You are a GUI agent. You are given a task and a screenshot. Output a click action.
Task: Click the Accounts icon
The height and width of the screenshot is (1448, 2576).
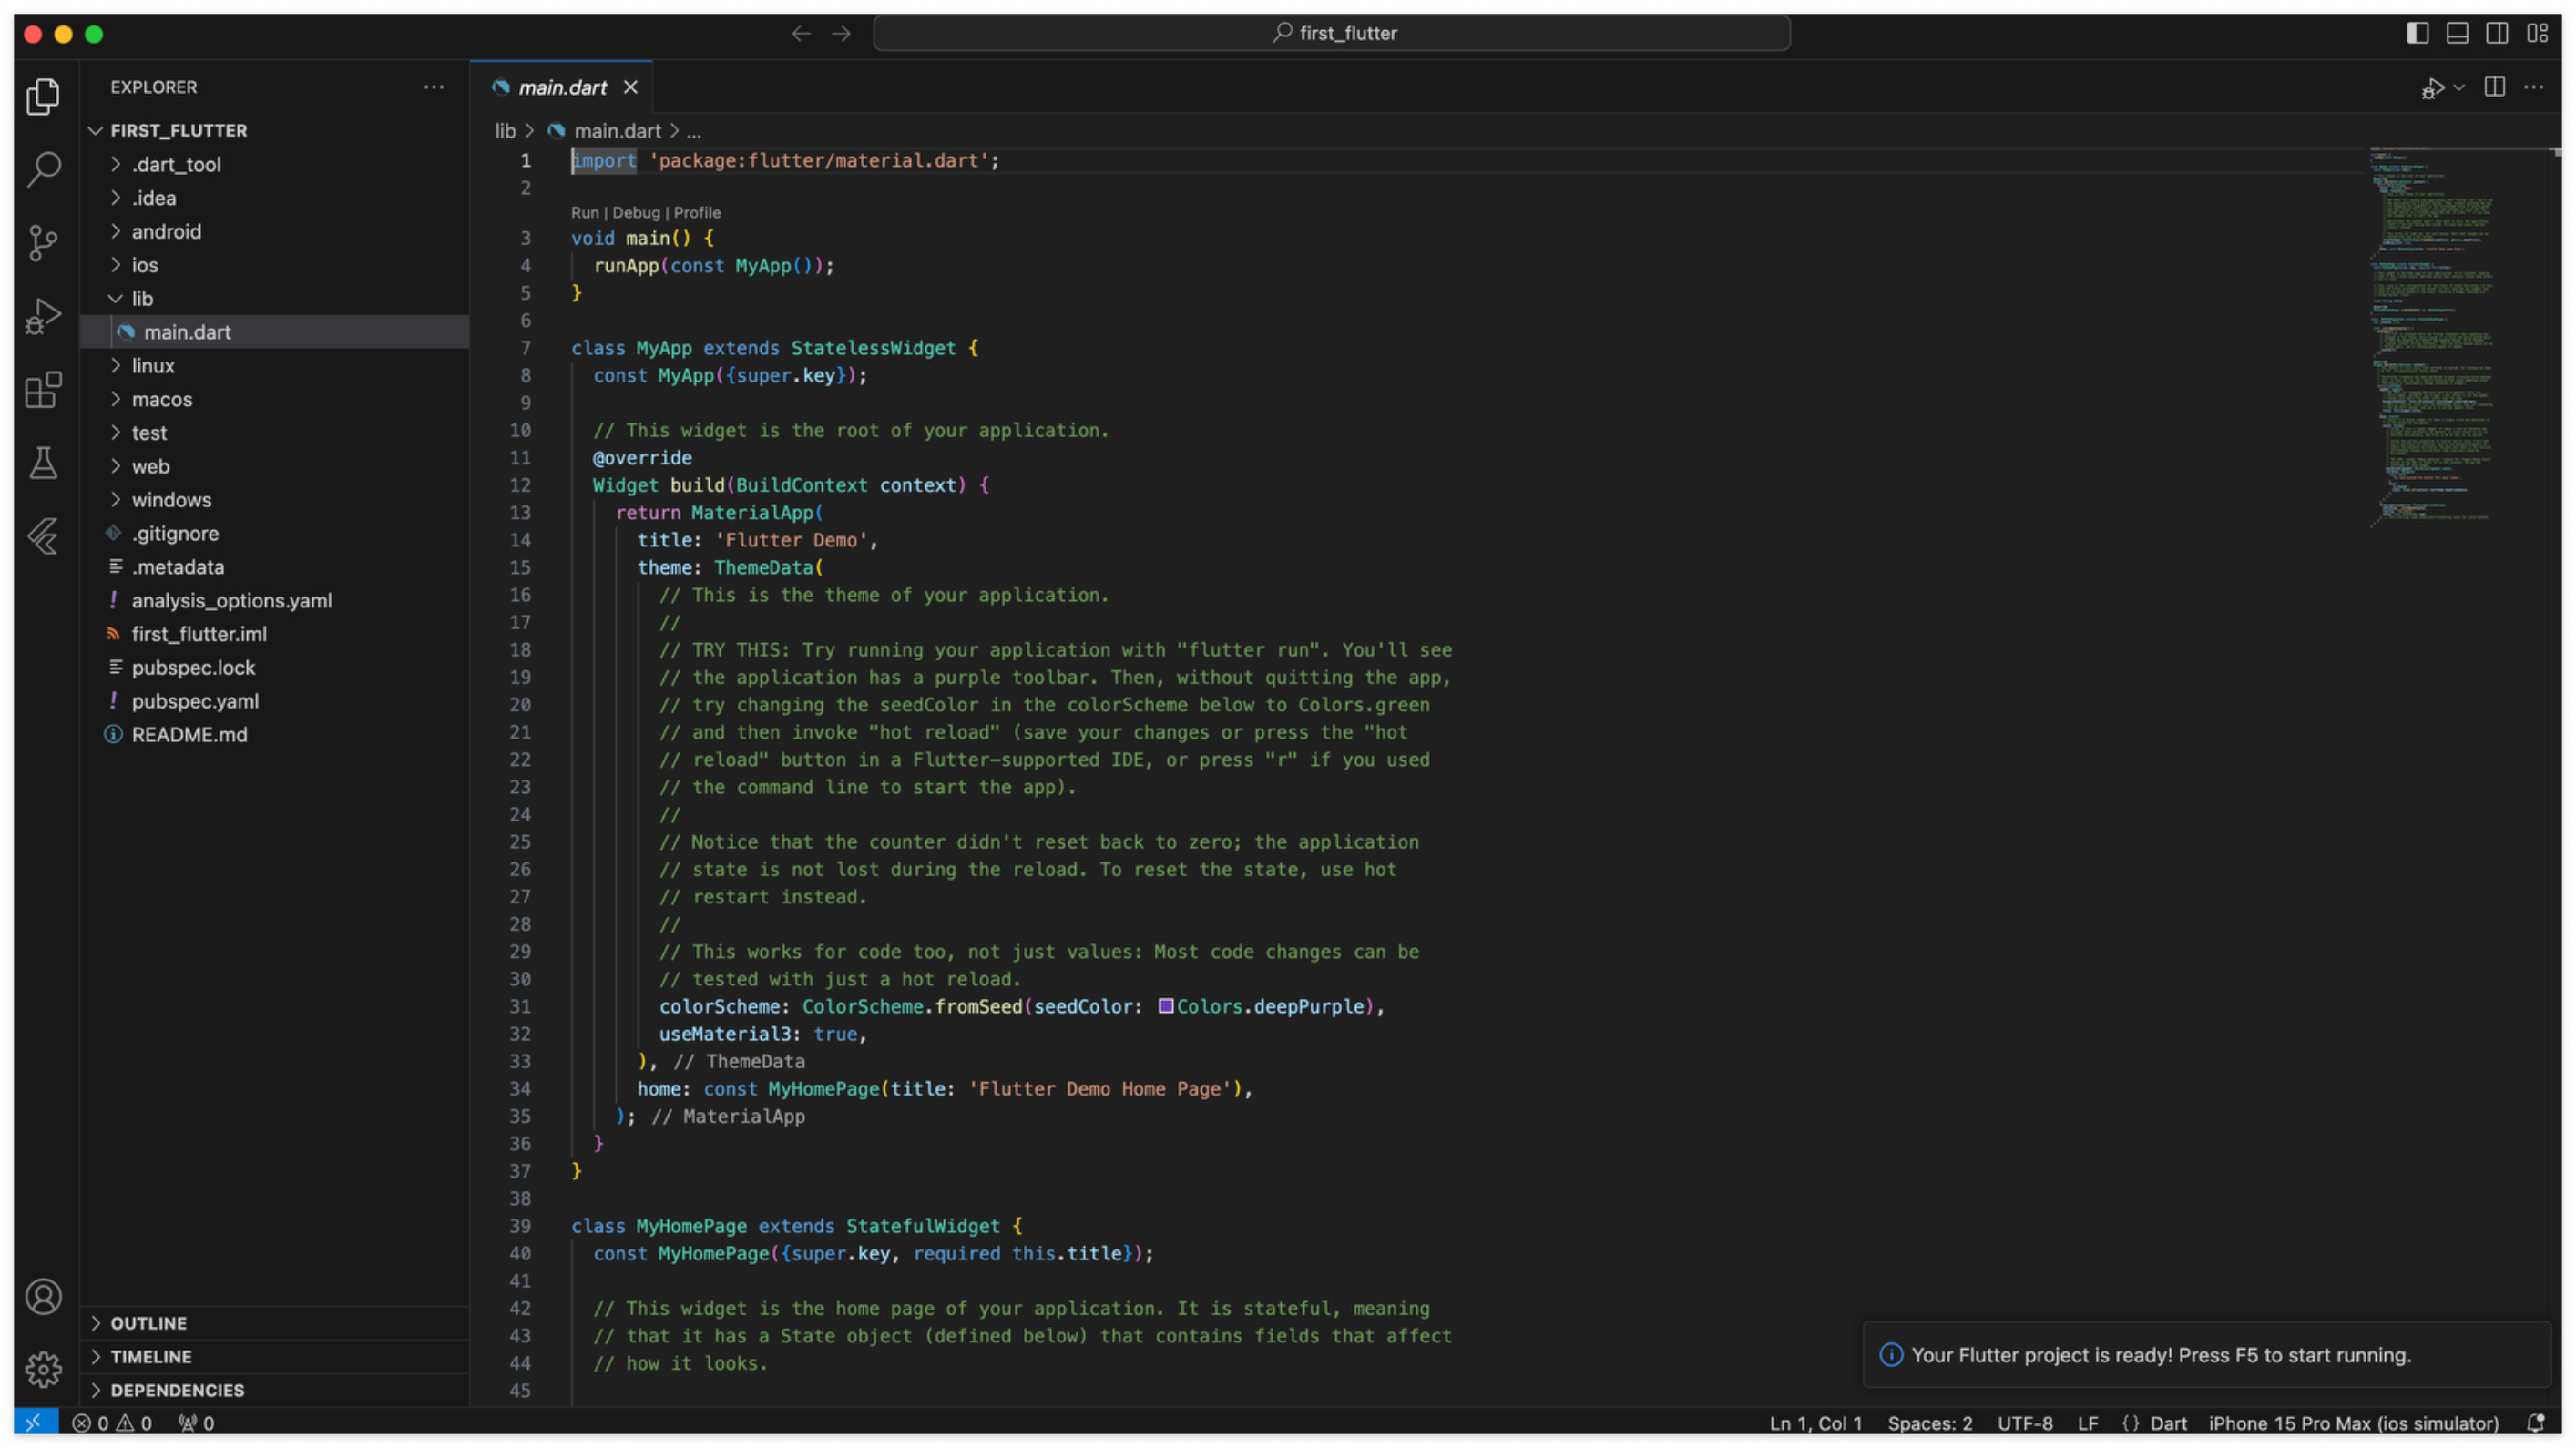click(43, 1297)
